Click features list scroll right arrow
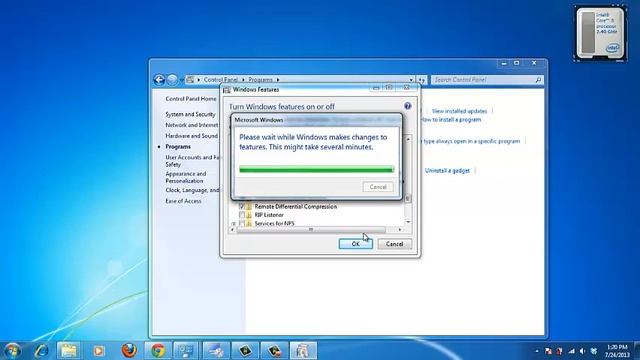Viewport: 640px width, 360px height. [400, 230]
